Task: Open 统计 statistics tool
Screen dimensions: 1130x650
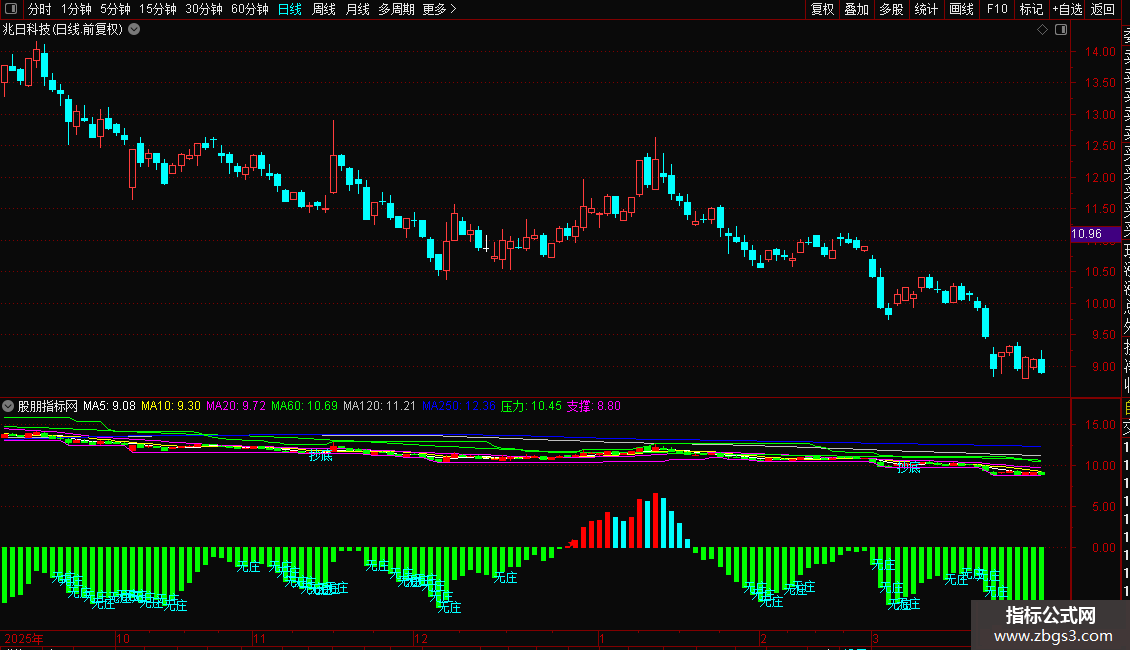Action: [x=926, y=9]
